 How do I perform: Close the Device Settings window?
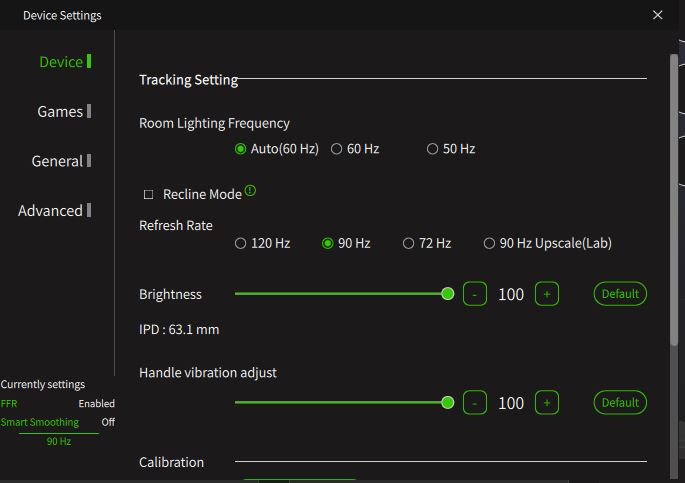coord(657,15)
